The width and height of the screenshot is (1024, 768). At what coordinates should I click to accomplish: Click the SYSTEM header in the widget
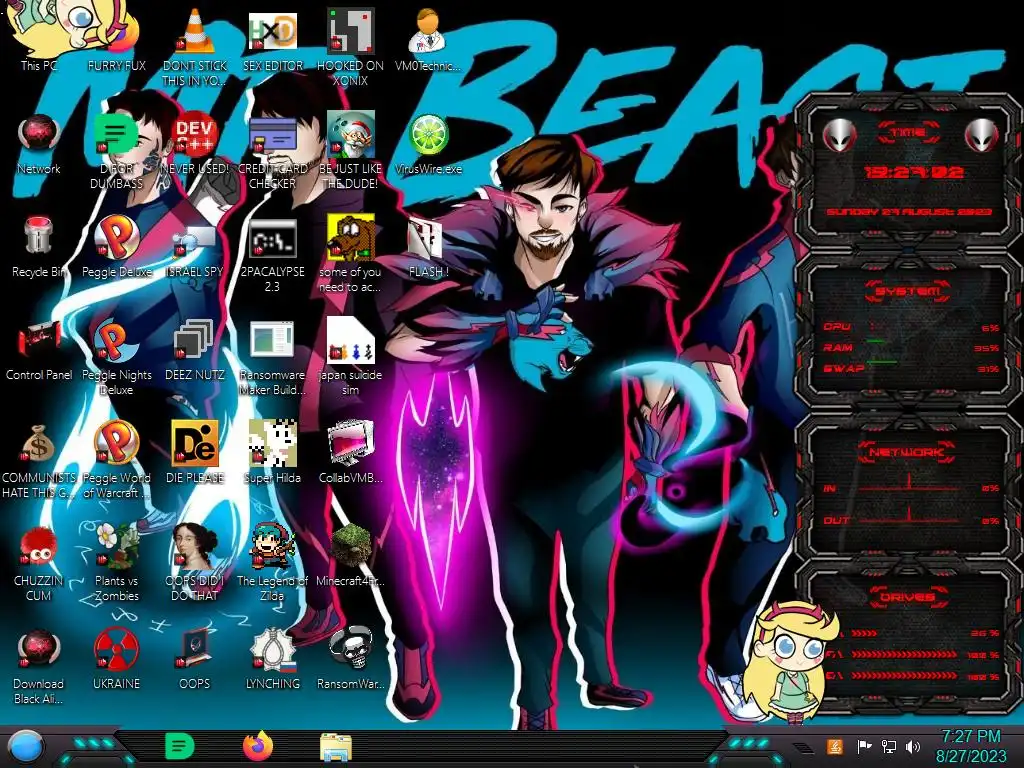tap(907, 291)
